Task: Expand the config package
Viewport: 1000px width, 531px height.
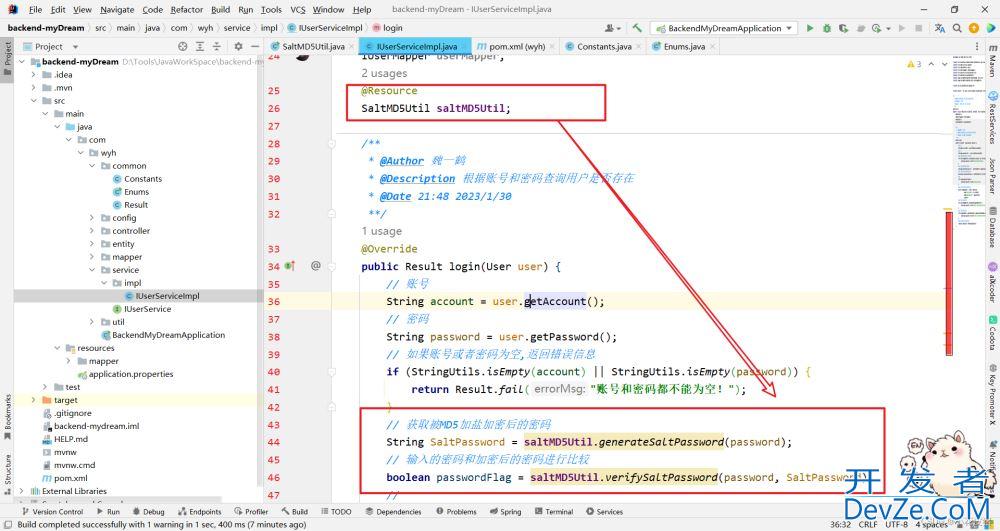Action: coord(92,218)
